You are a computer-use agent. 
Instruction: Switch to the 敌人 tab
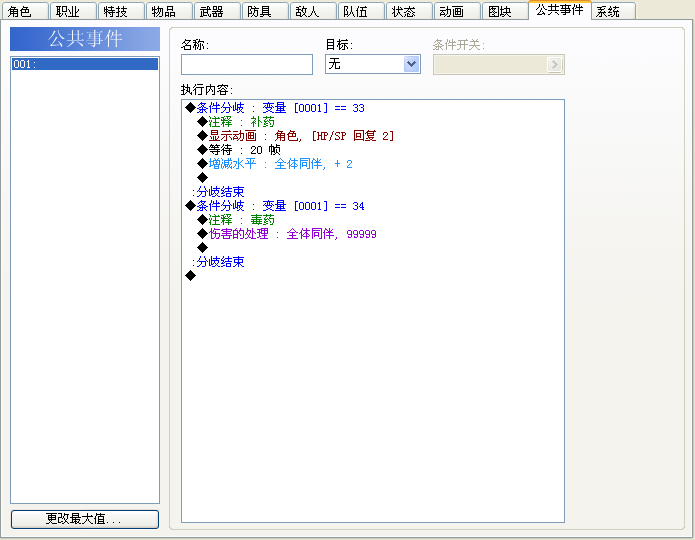pos(312,11)
